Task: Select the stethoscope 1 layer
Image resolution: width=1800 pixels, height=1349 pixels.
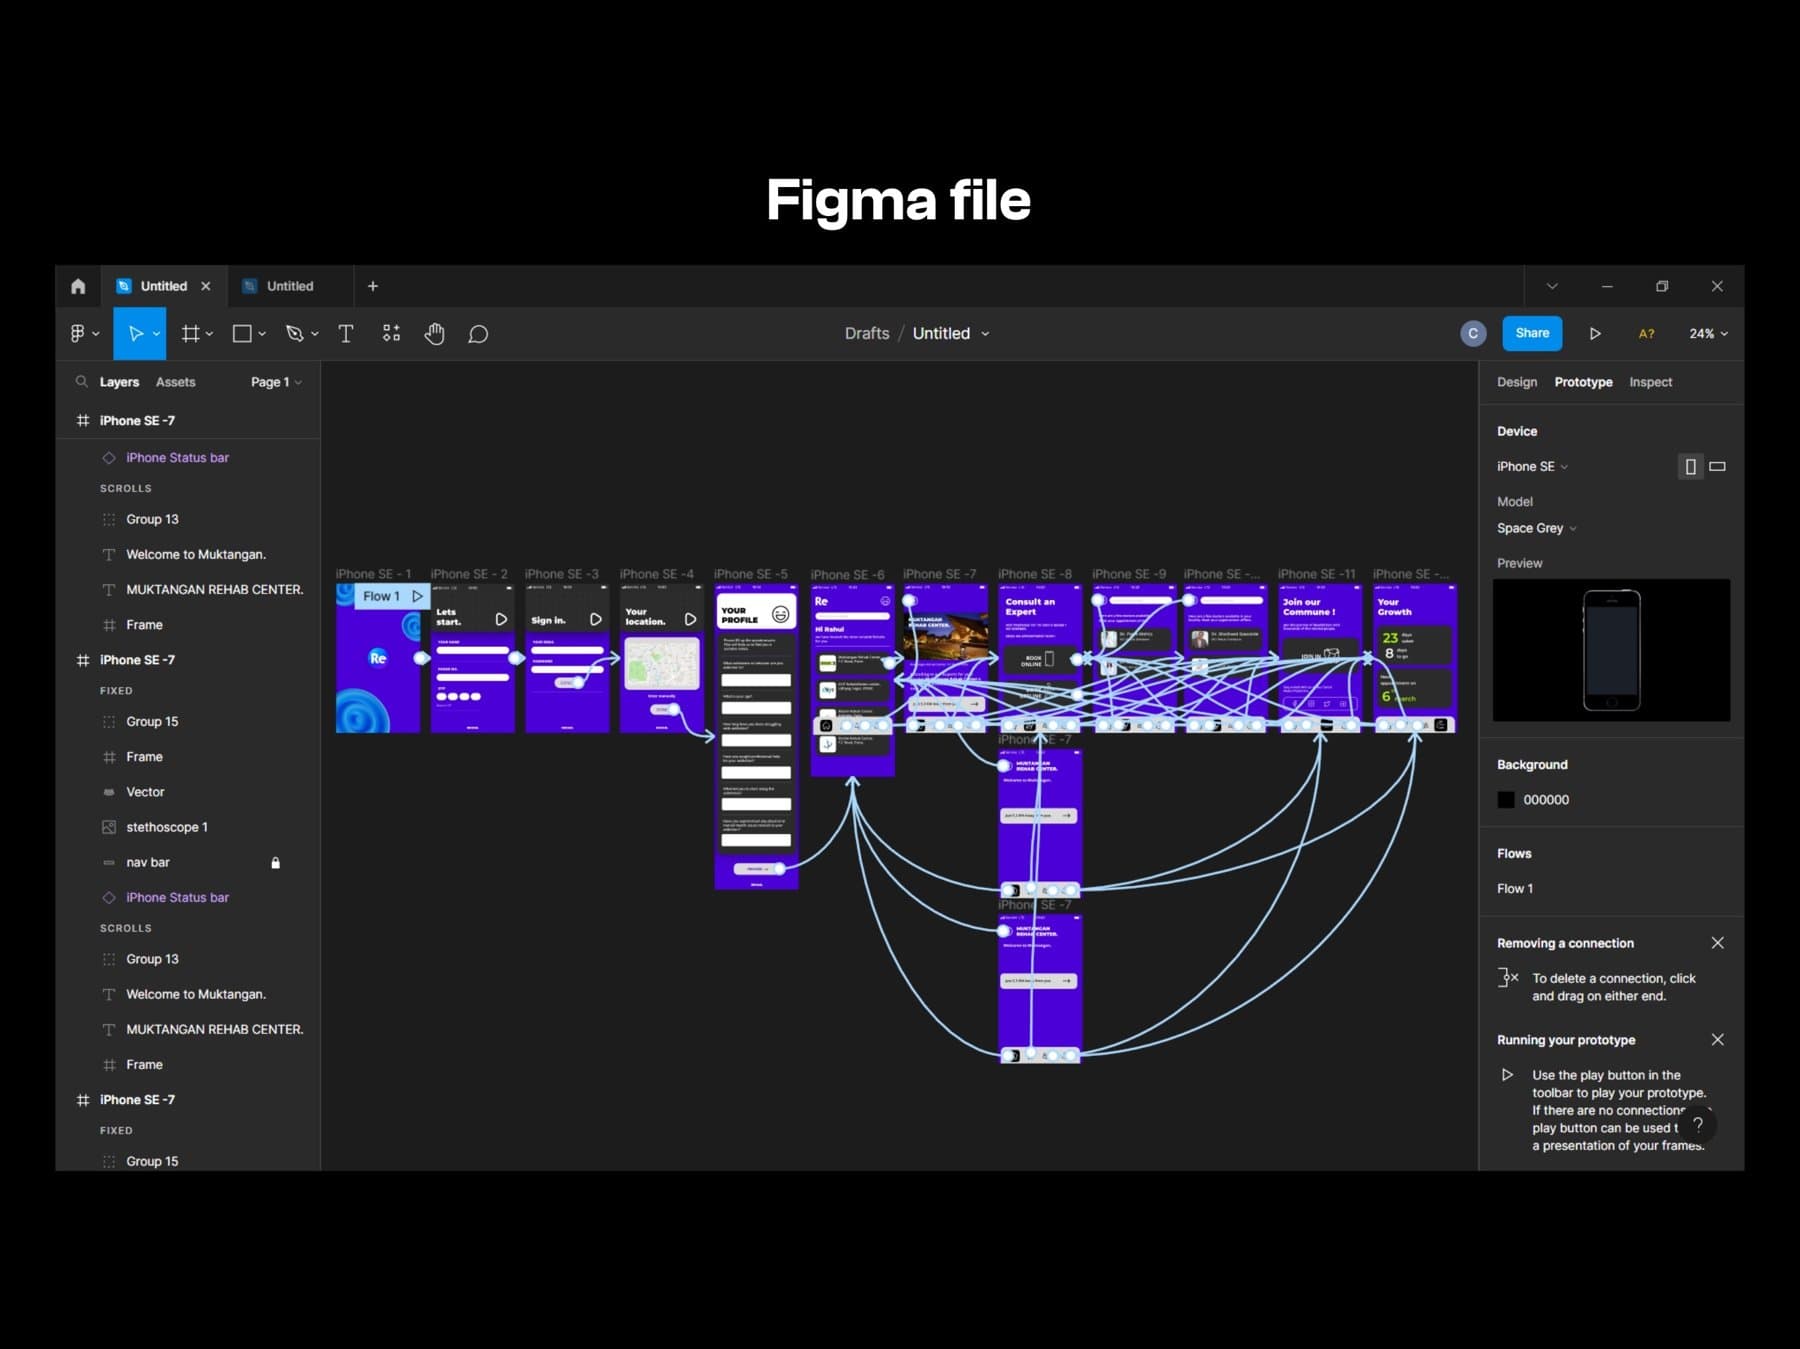Action: pos(167,827)
